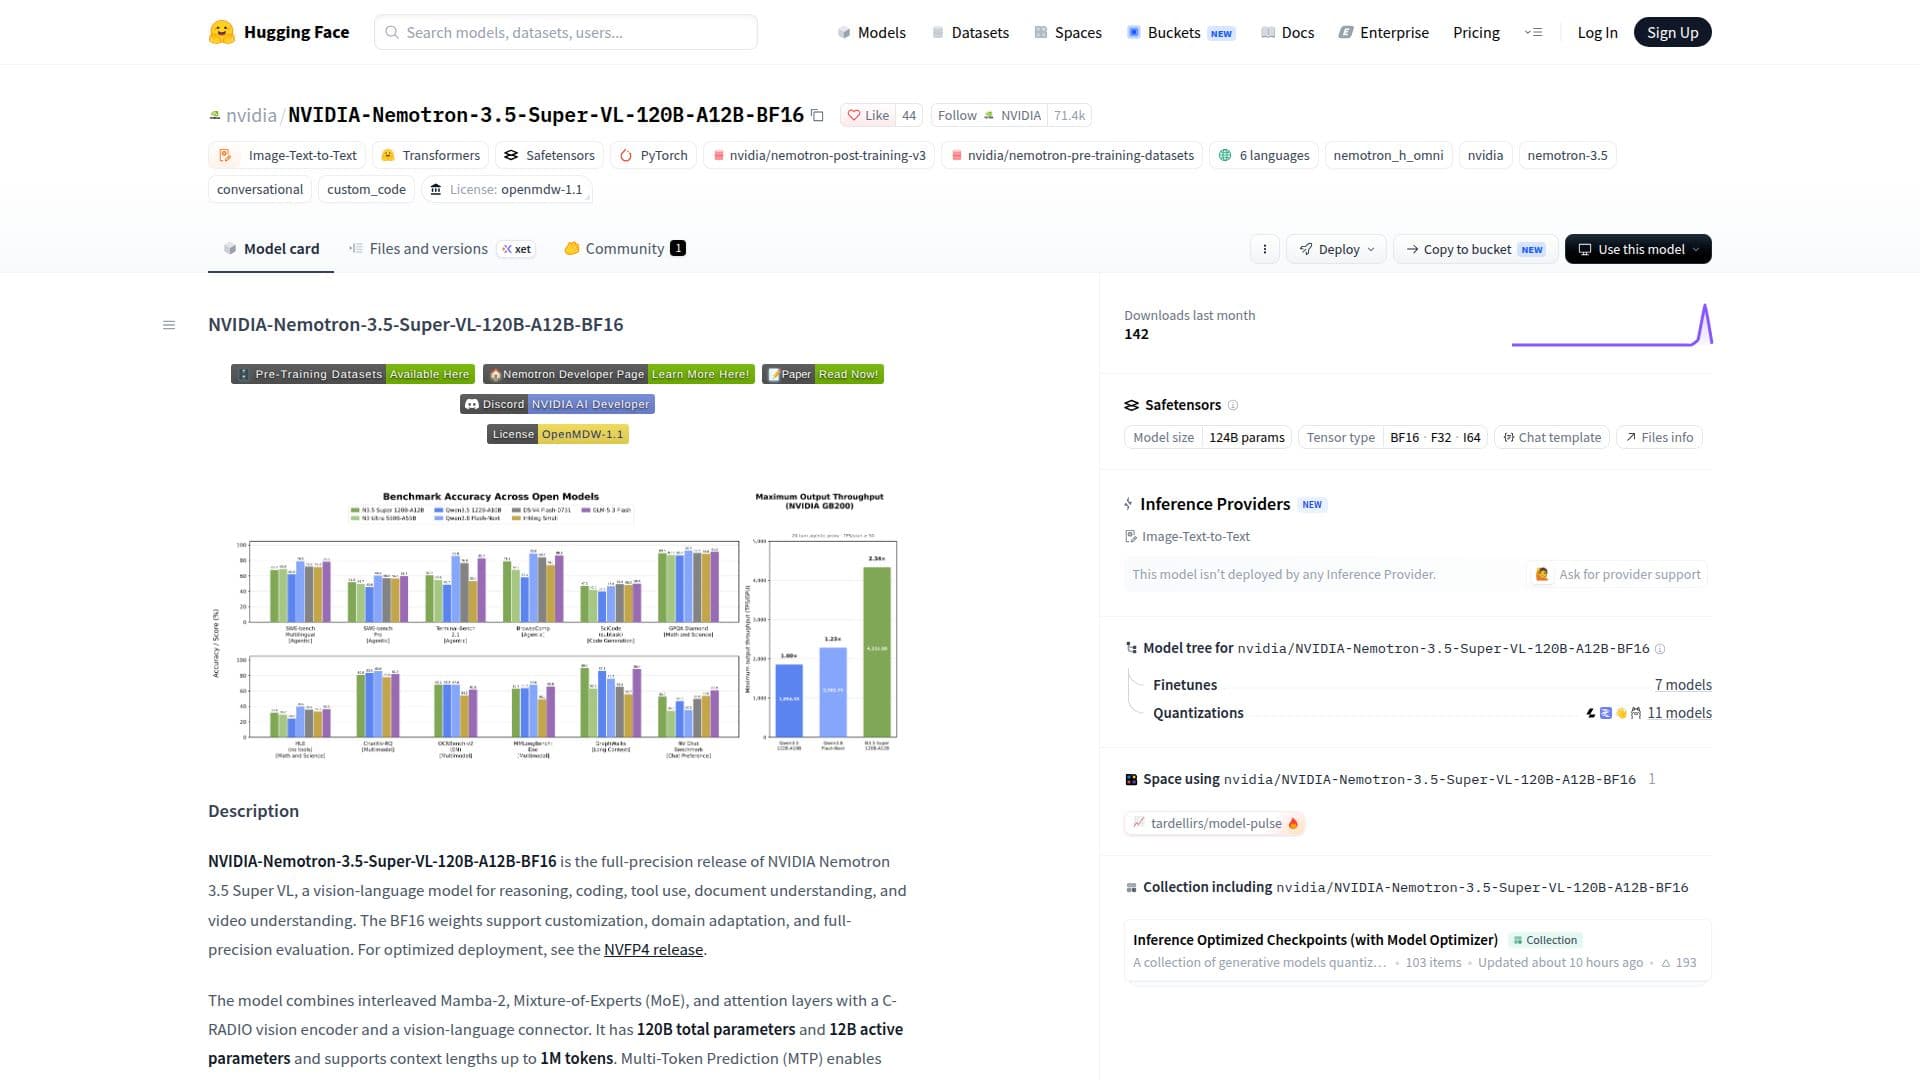Click Copy to bucket button
Viewport: 1920px width, 1080px height.
click(1475, 249)
